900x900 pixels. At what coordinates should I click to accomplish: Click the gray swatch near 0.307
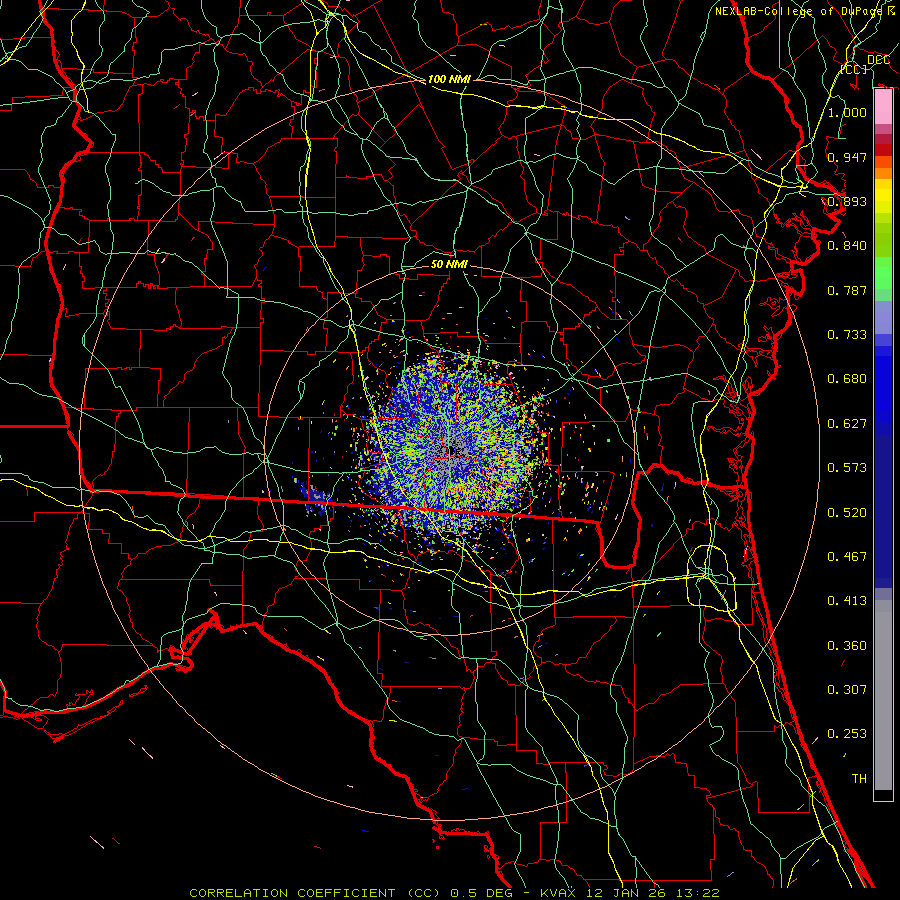(883, 695)
